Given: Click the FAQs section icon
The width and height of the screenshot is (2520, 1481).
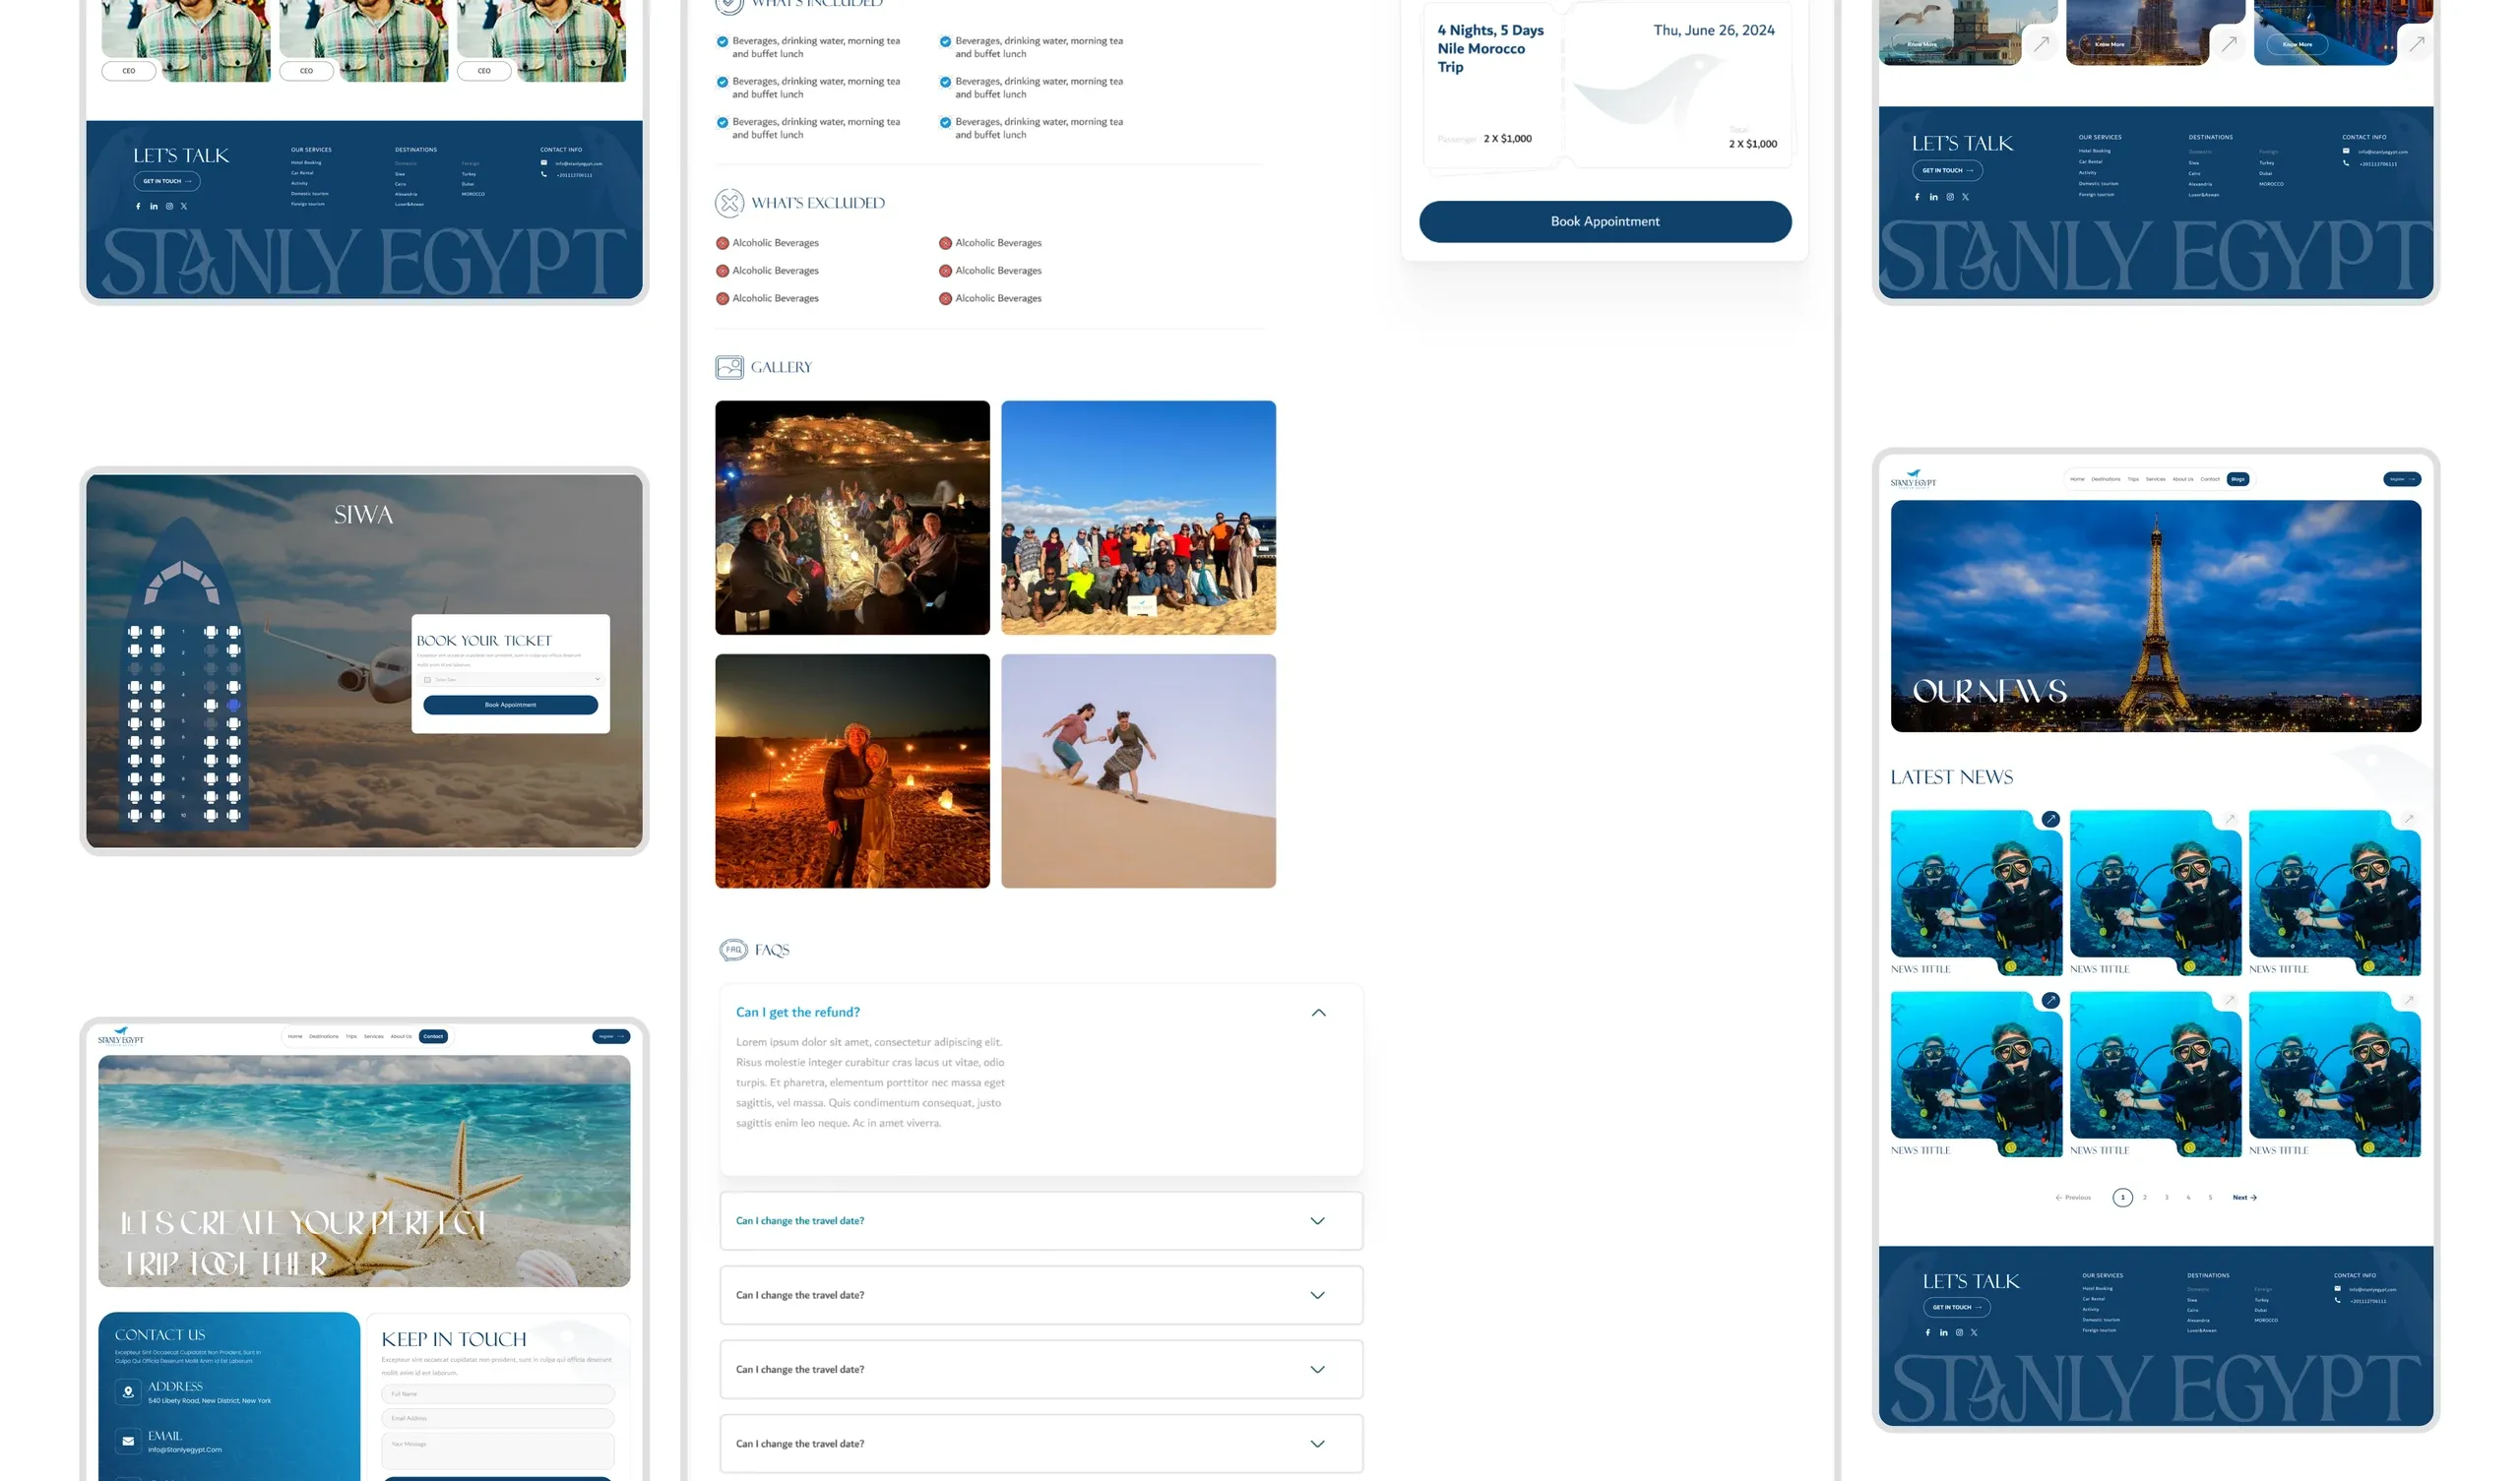Looking at the screenshot, I should pos(733,949).
